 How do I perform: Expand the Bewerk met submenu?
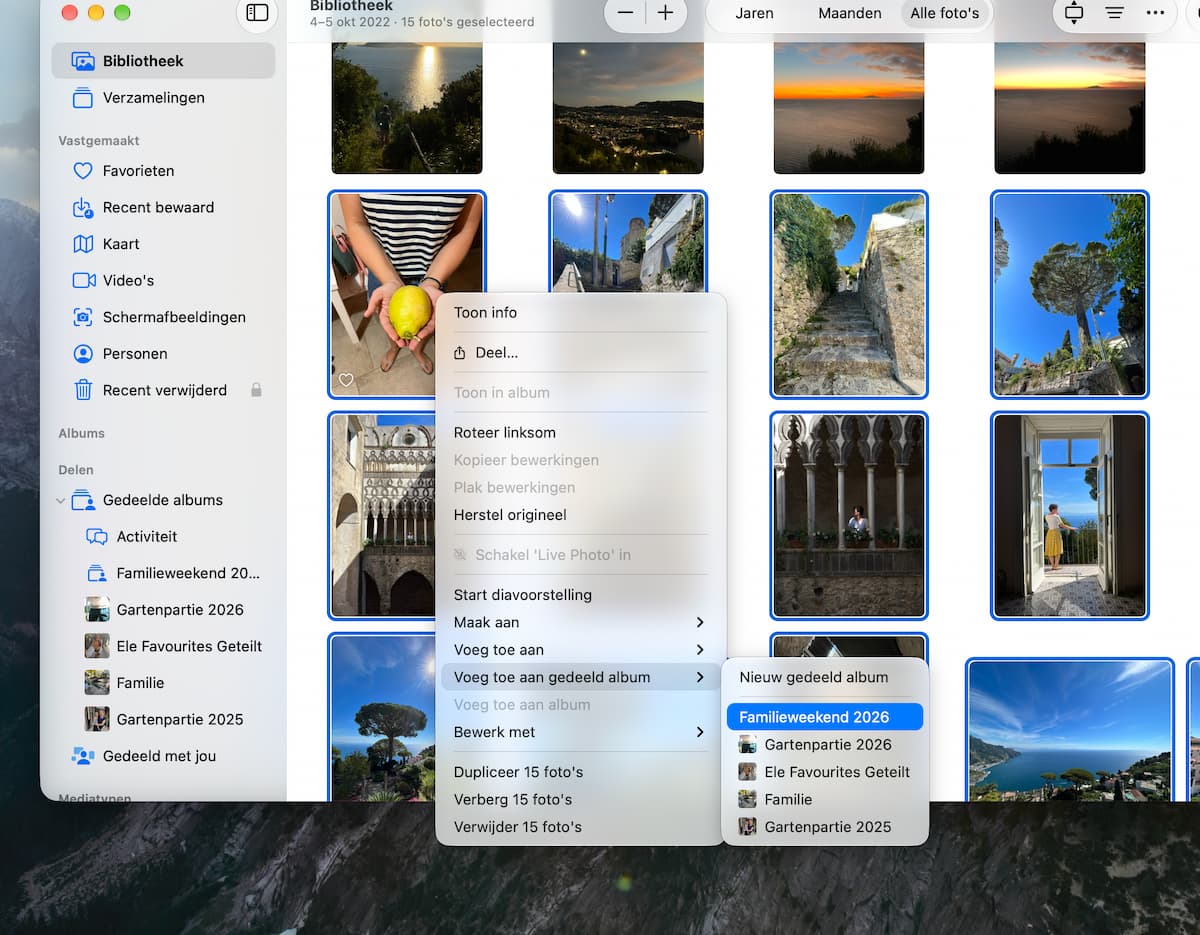coord(580,732)
